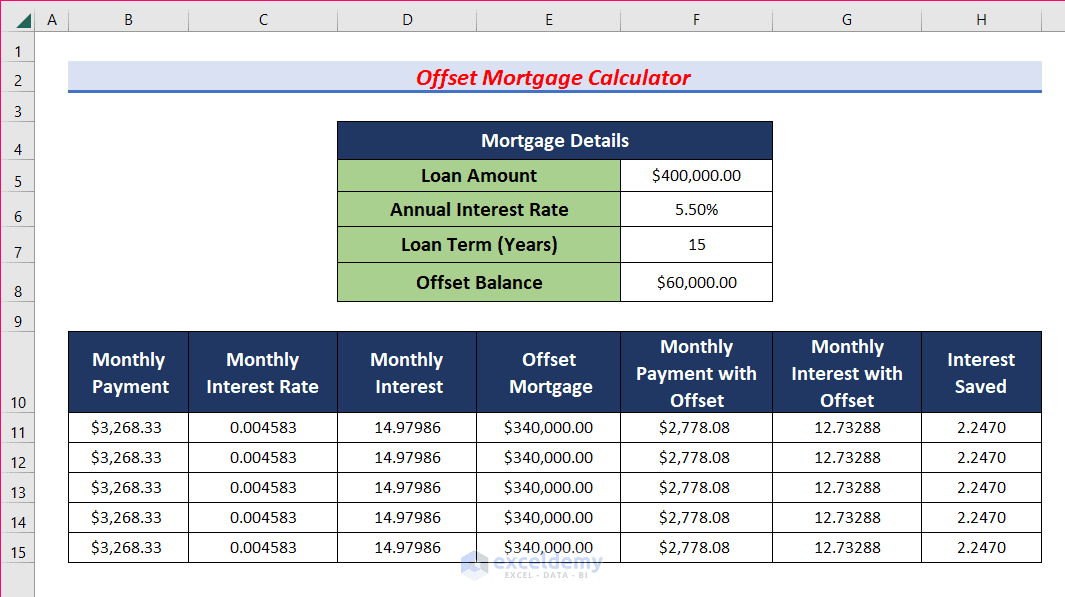Click the Interest Saved heading cell
Image resolution: width=1065 pixels, height=597 pixels.
[x=981, y=372]
